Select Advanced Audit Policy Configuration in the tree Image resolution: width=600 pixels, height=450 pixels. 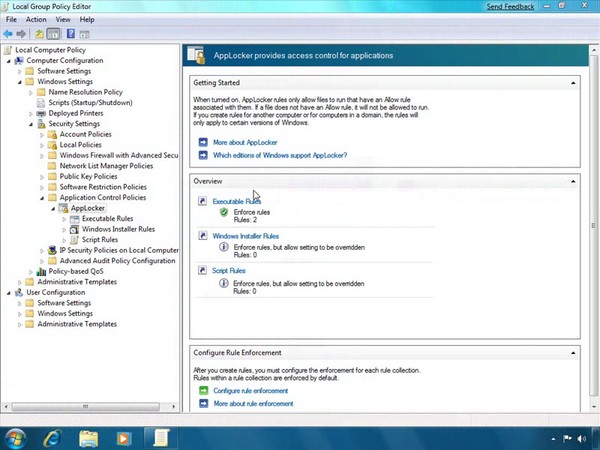click(117, 261)
